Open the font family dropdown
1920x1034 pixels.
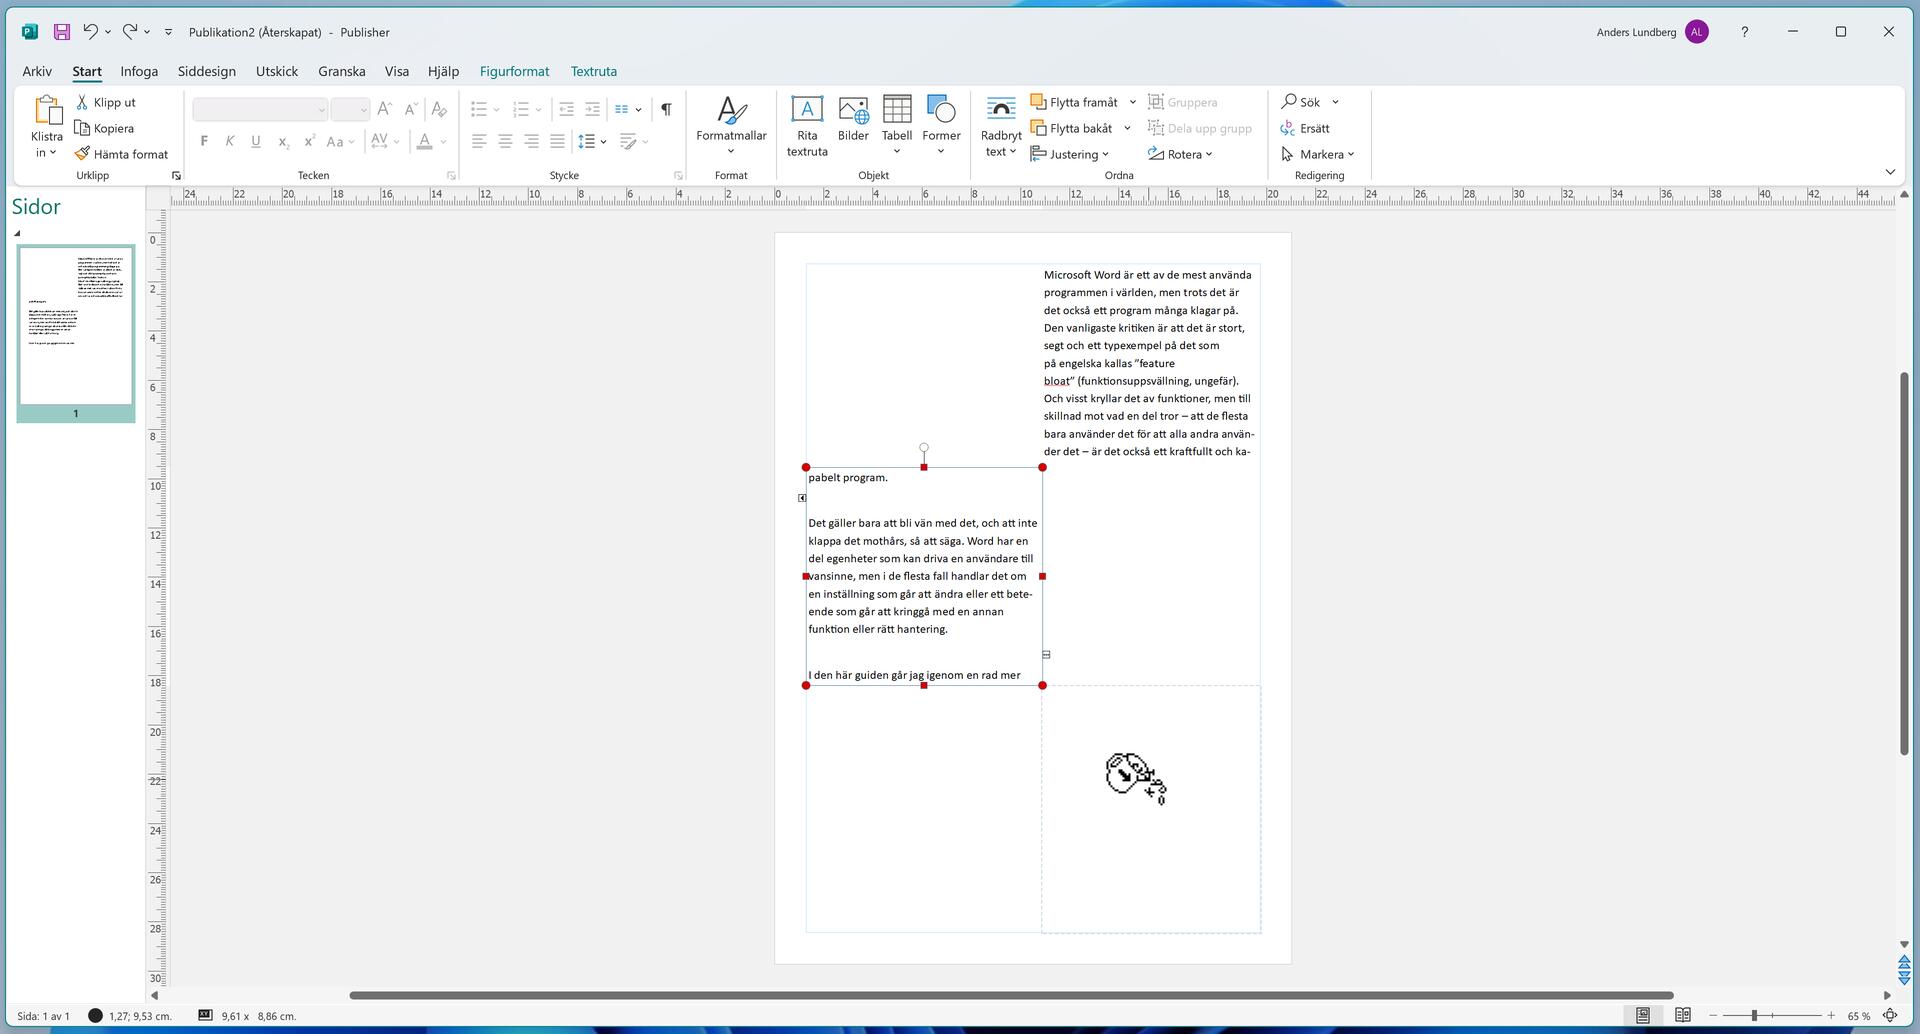tap(258, 108)
